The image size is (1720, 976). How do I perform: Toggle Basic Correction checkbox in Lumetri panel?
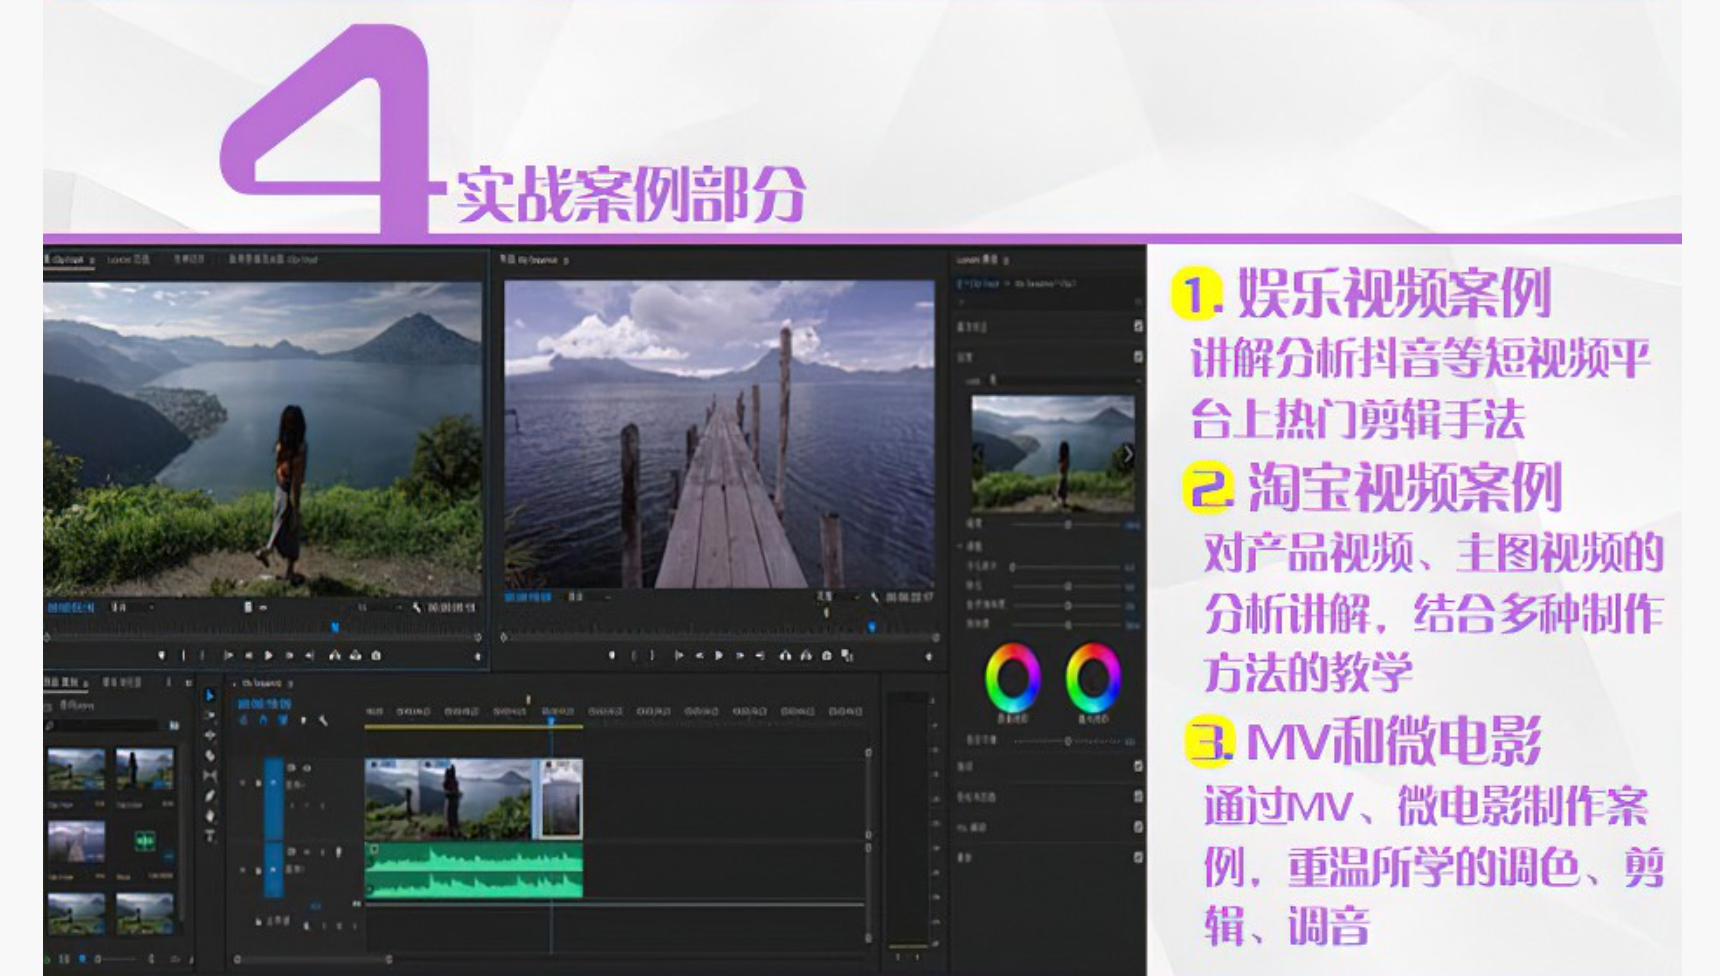click(x=1138, y=326)
